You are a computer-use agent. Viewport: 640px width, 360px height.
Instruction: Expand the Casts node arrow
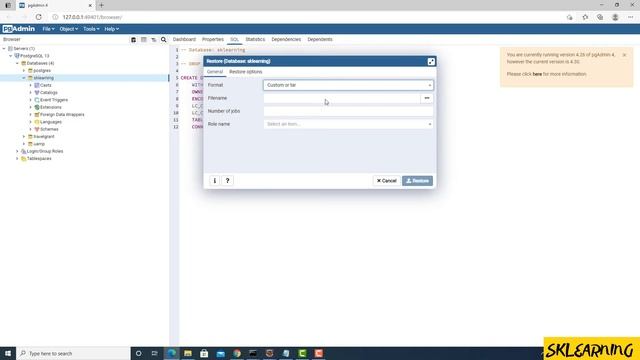(30, 85)
